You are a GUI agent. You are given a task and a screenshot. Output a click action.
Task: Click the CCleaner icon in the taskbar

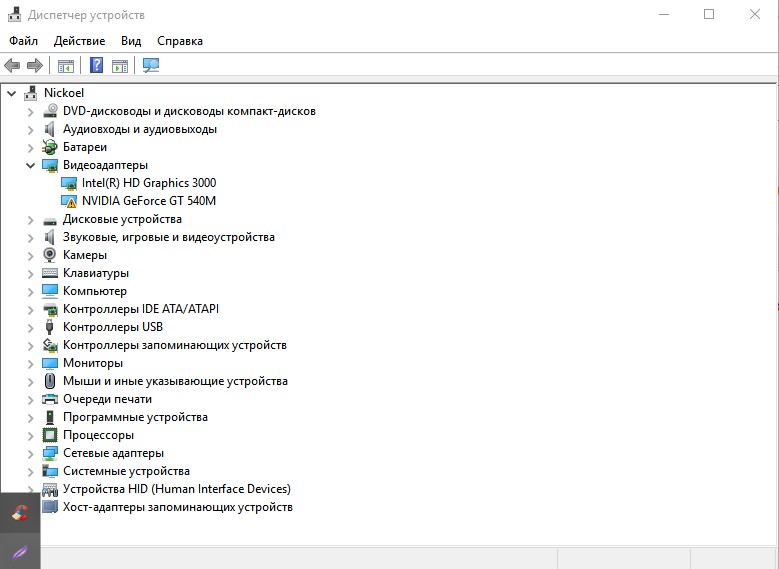(20, 512)
